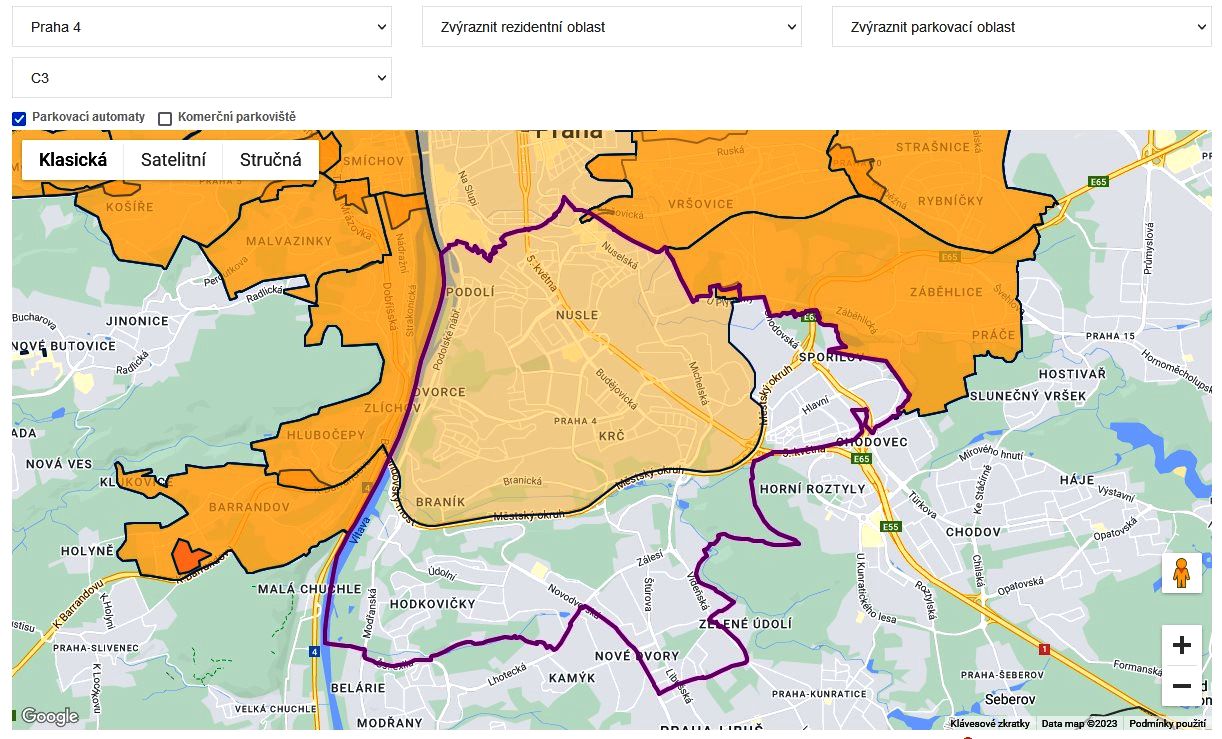
Task: Switch map to Satelitní view
Action: click(x=174, y=160)
